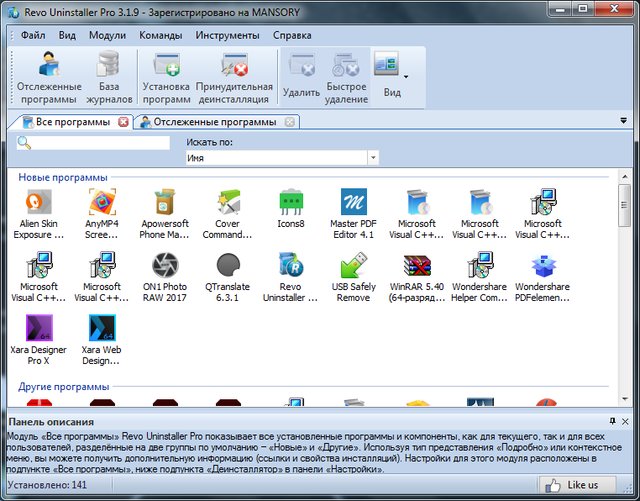Image resolution: width=640 pixels, height=501 pixels.
Task: Expand the Вид view dropdown arrow
Action: (x=406, y=76)
